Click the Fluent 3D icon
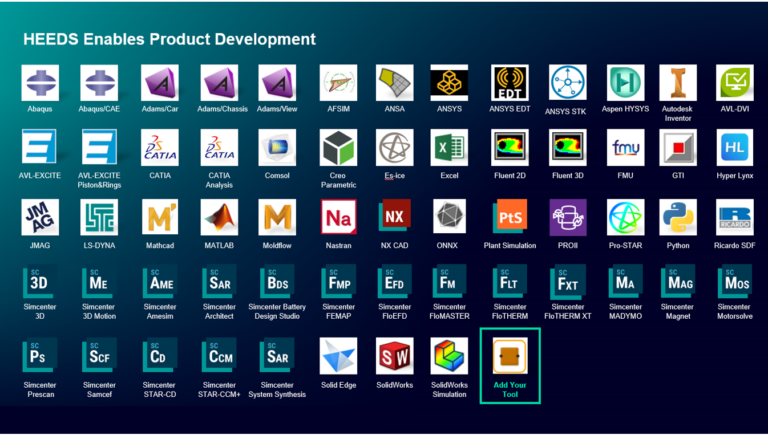Viewport: 768px width, 435px height. pyautogui.click(x=567, y=148)
